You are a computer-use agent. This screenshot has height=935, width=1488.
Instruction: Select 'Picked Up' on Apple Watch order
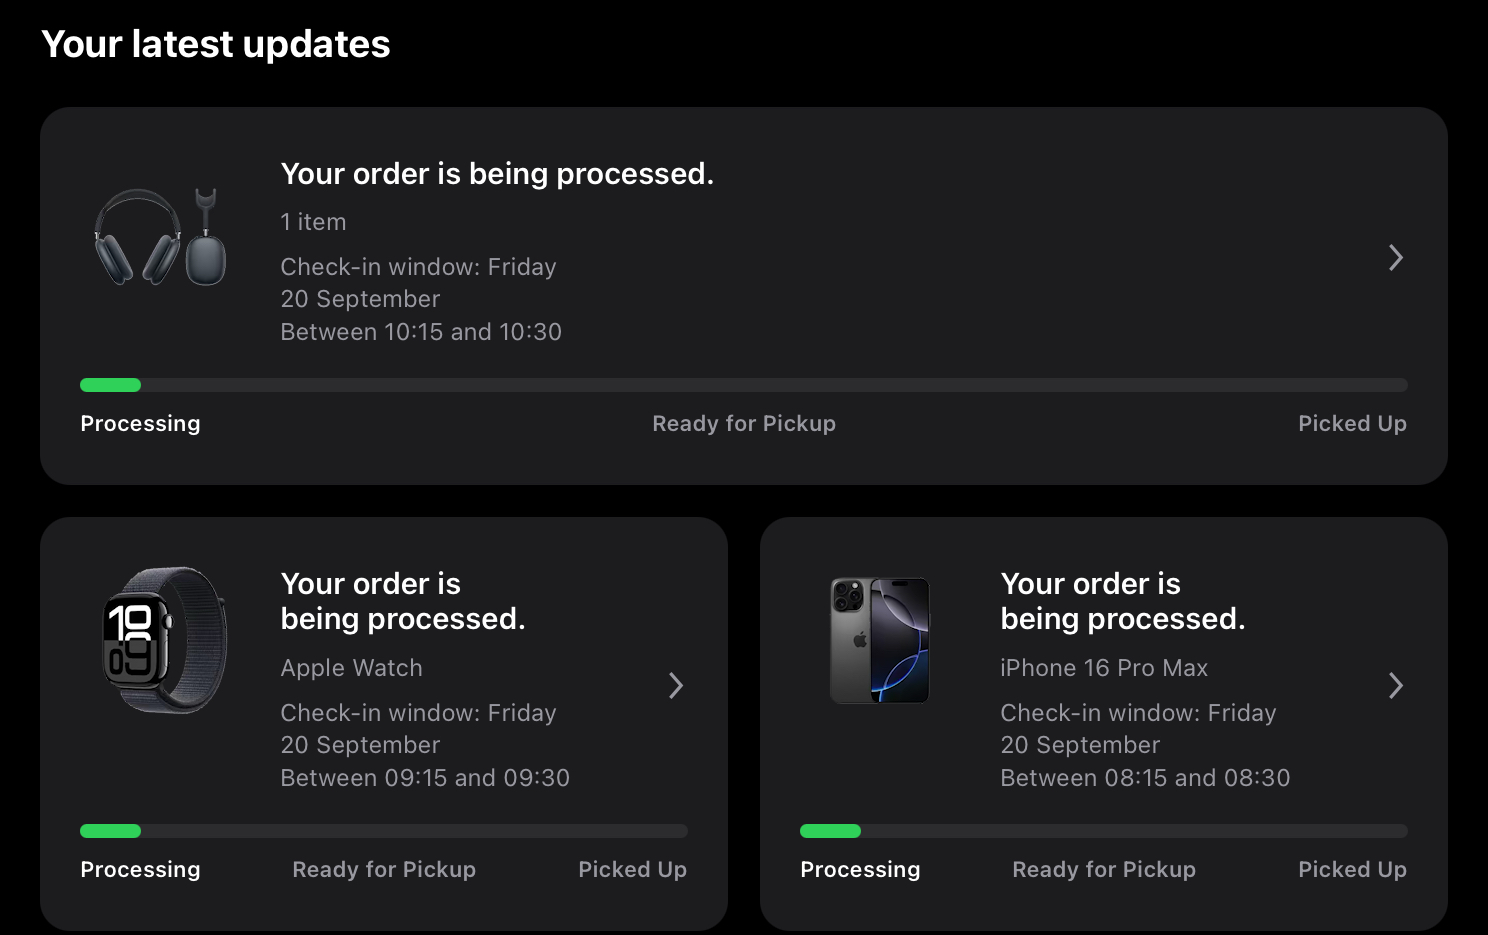632,870
